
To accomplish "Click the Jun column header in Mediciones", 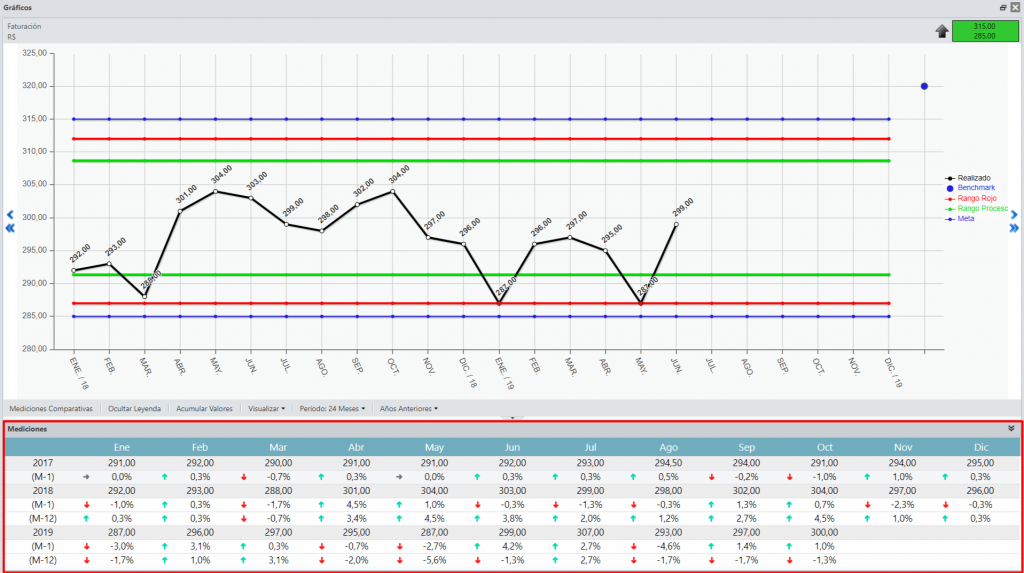I will point(512,447).
